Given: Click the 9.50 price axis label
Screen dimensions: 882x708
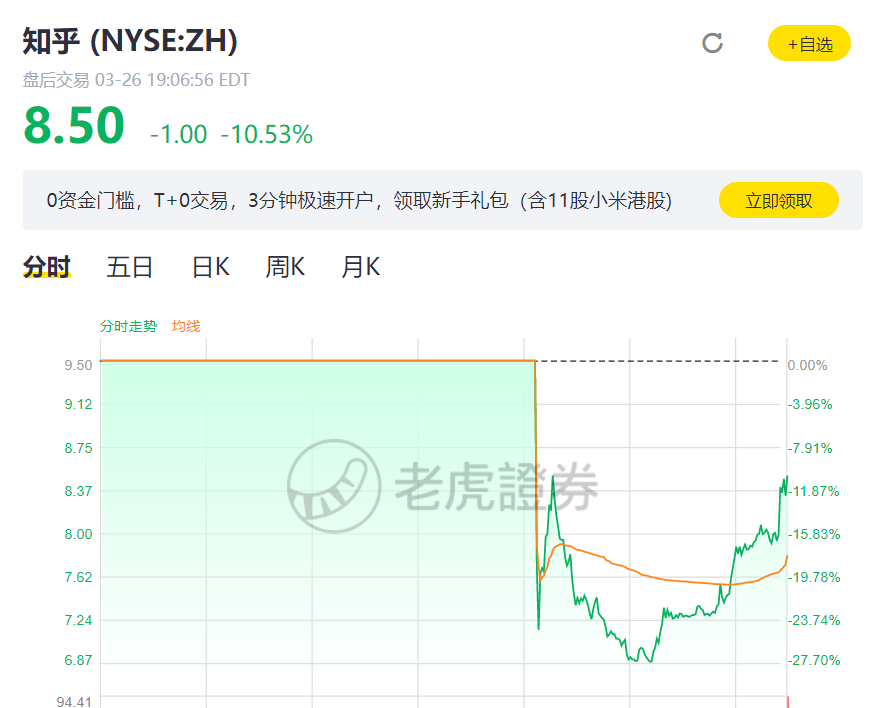Looking at the screenshot, I should click(x=78, y=365).
